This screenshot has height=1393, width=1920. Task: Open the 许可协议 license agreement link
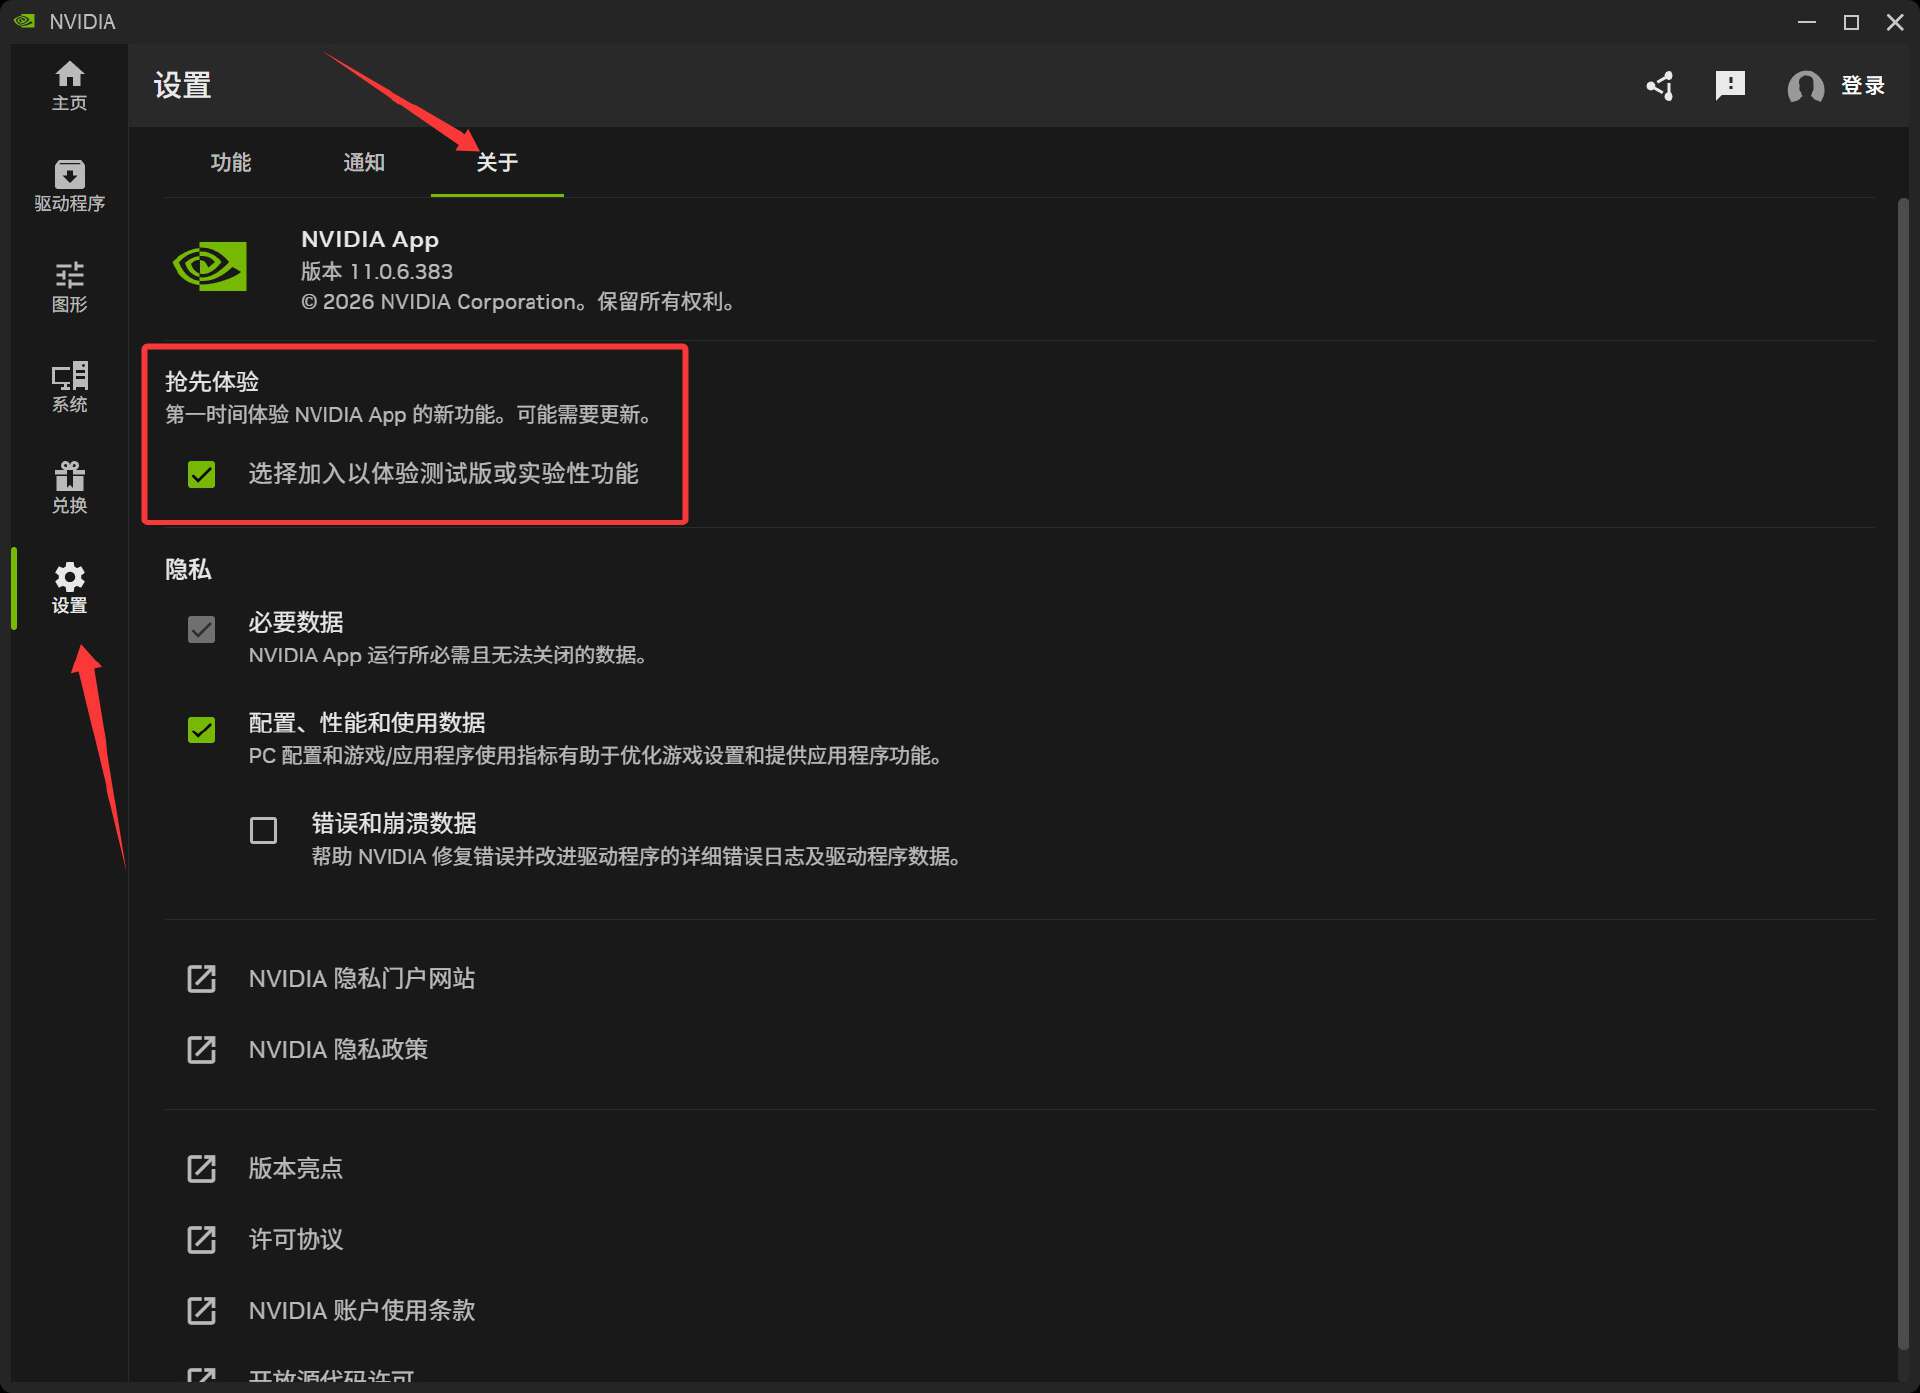[x=295, y=1239]
